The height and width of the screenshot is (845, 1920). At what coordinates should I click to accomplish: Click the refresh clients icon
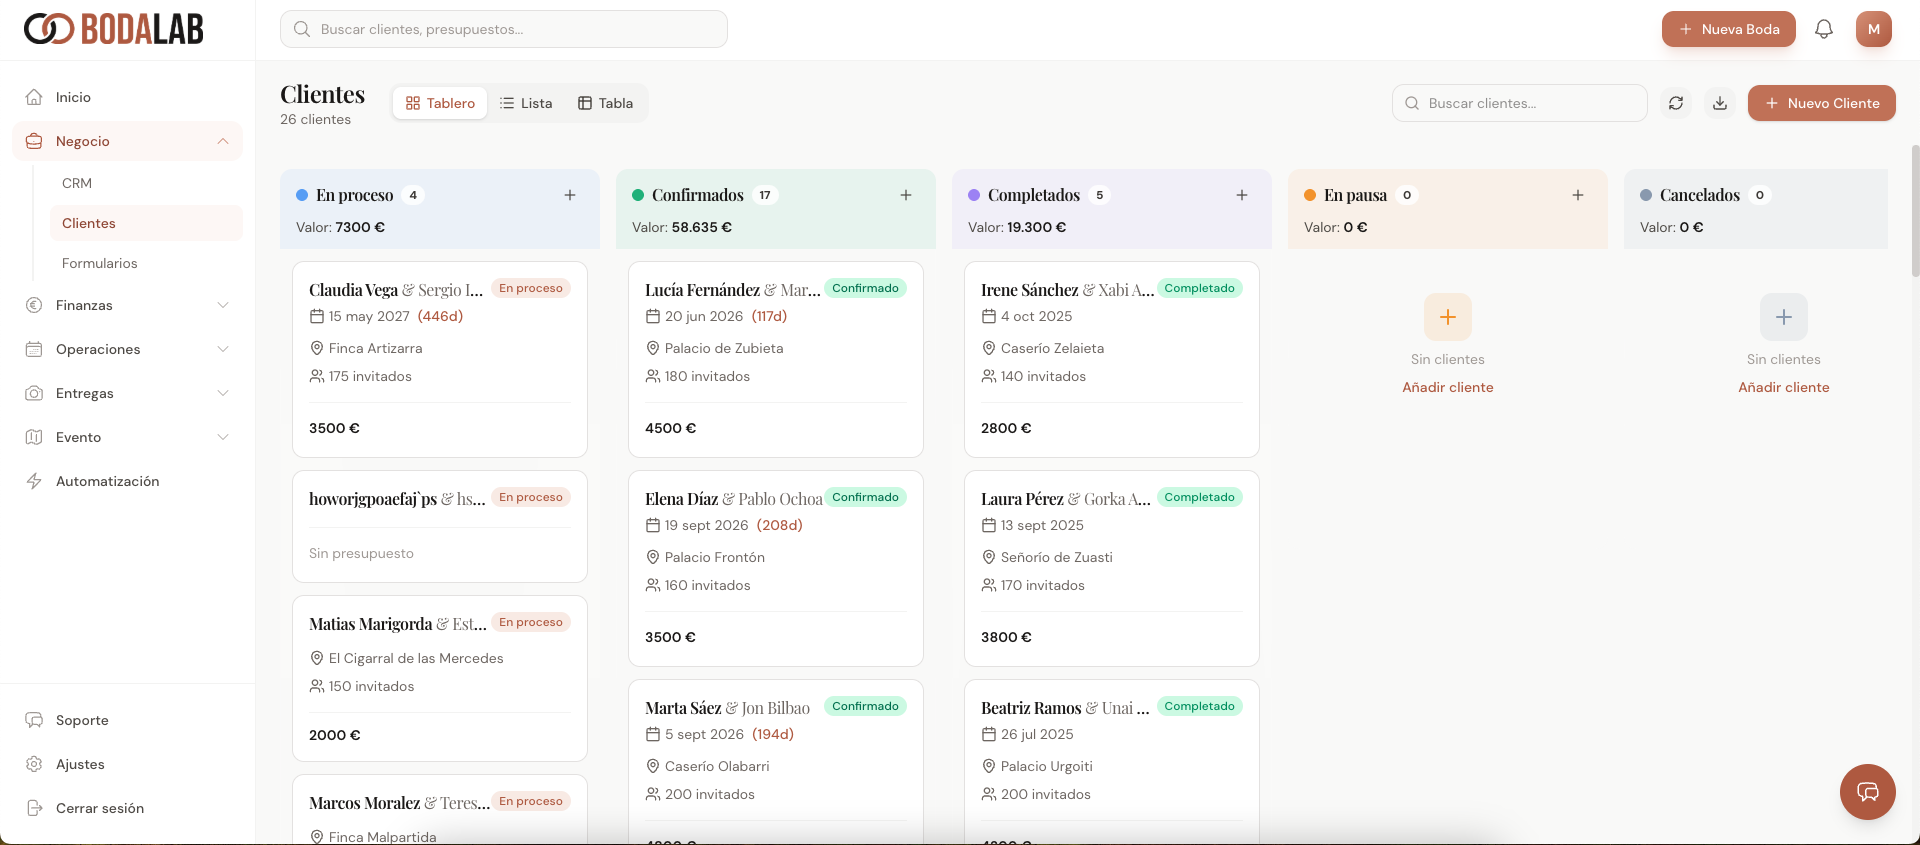coord(1676,103)
